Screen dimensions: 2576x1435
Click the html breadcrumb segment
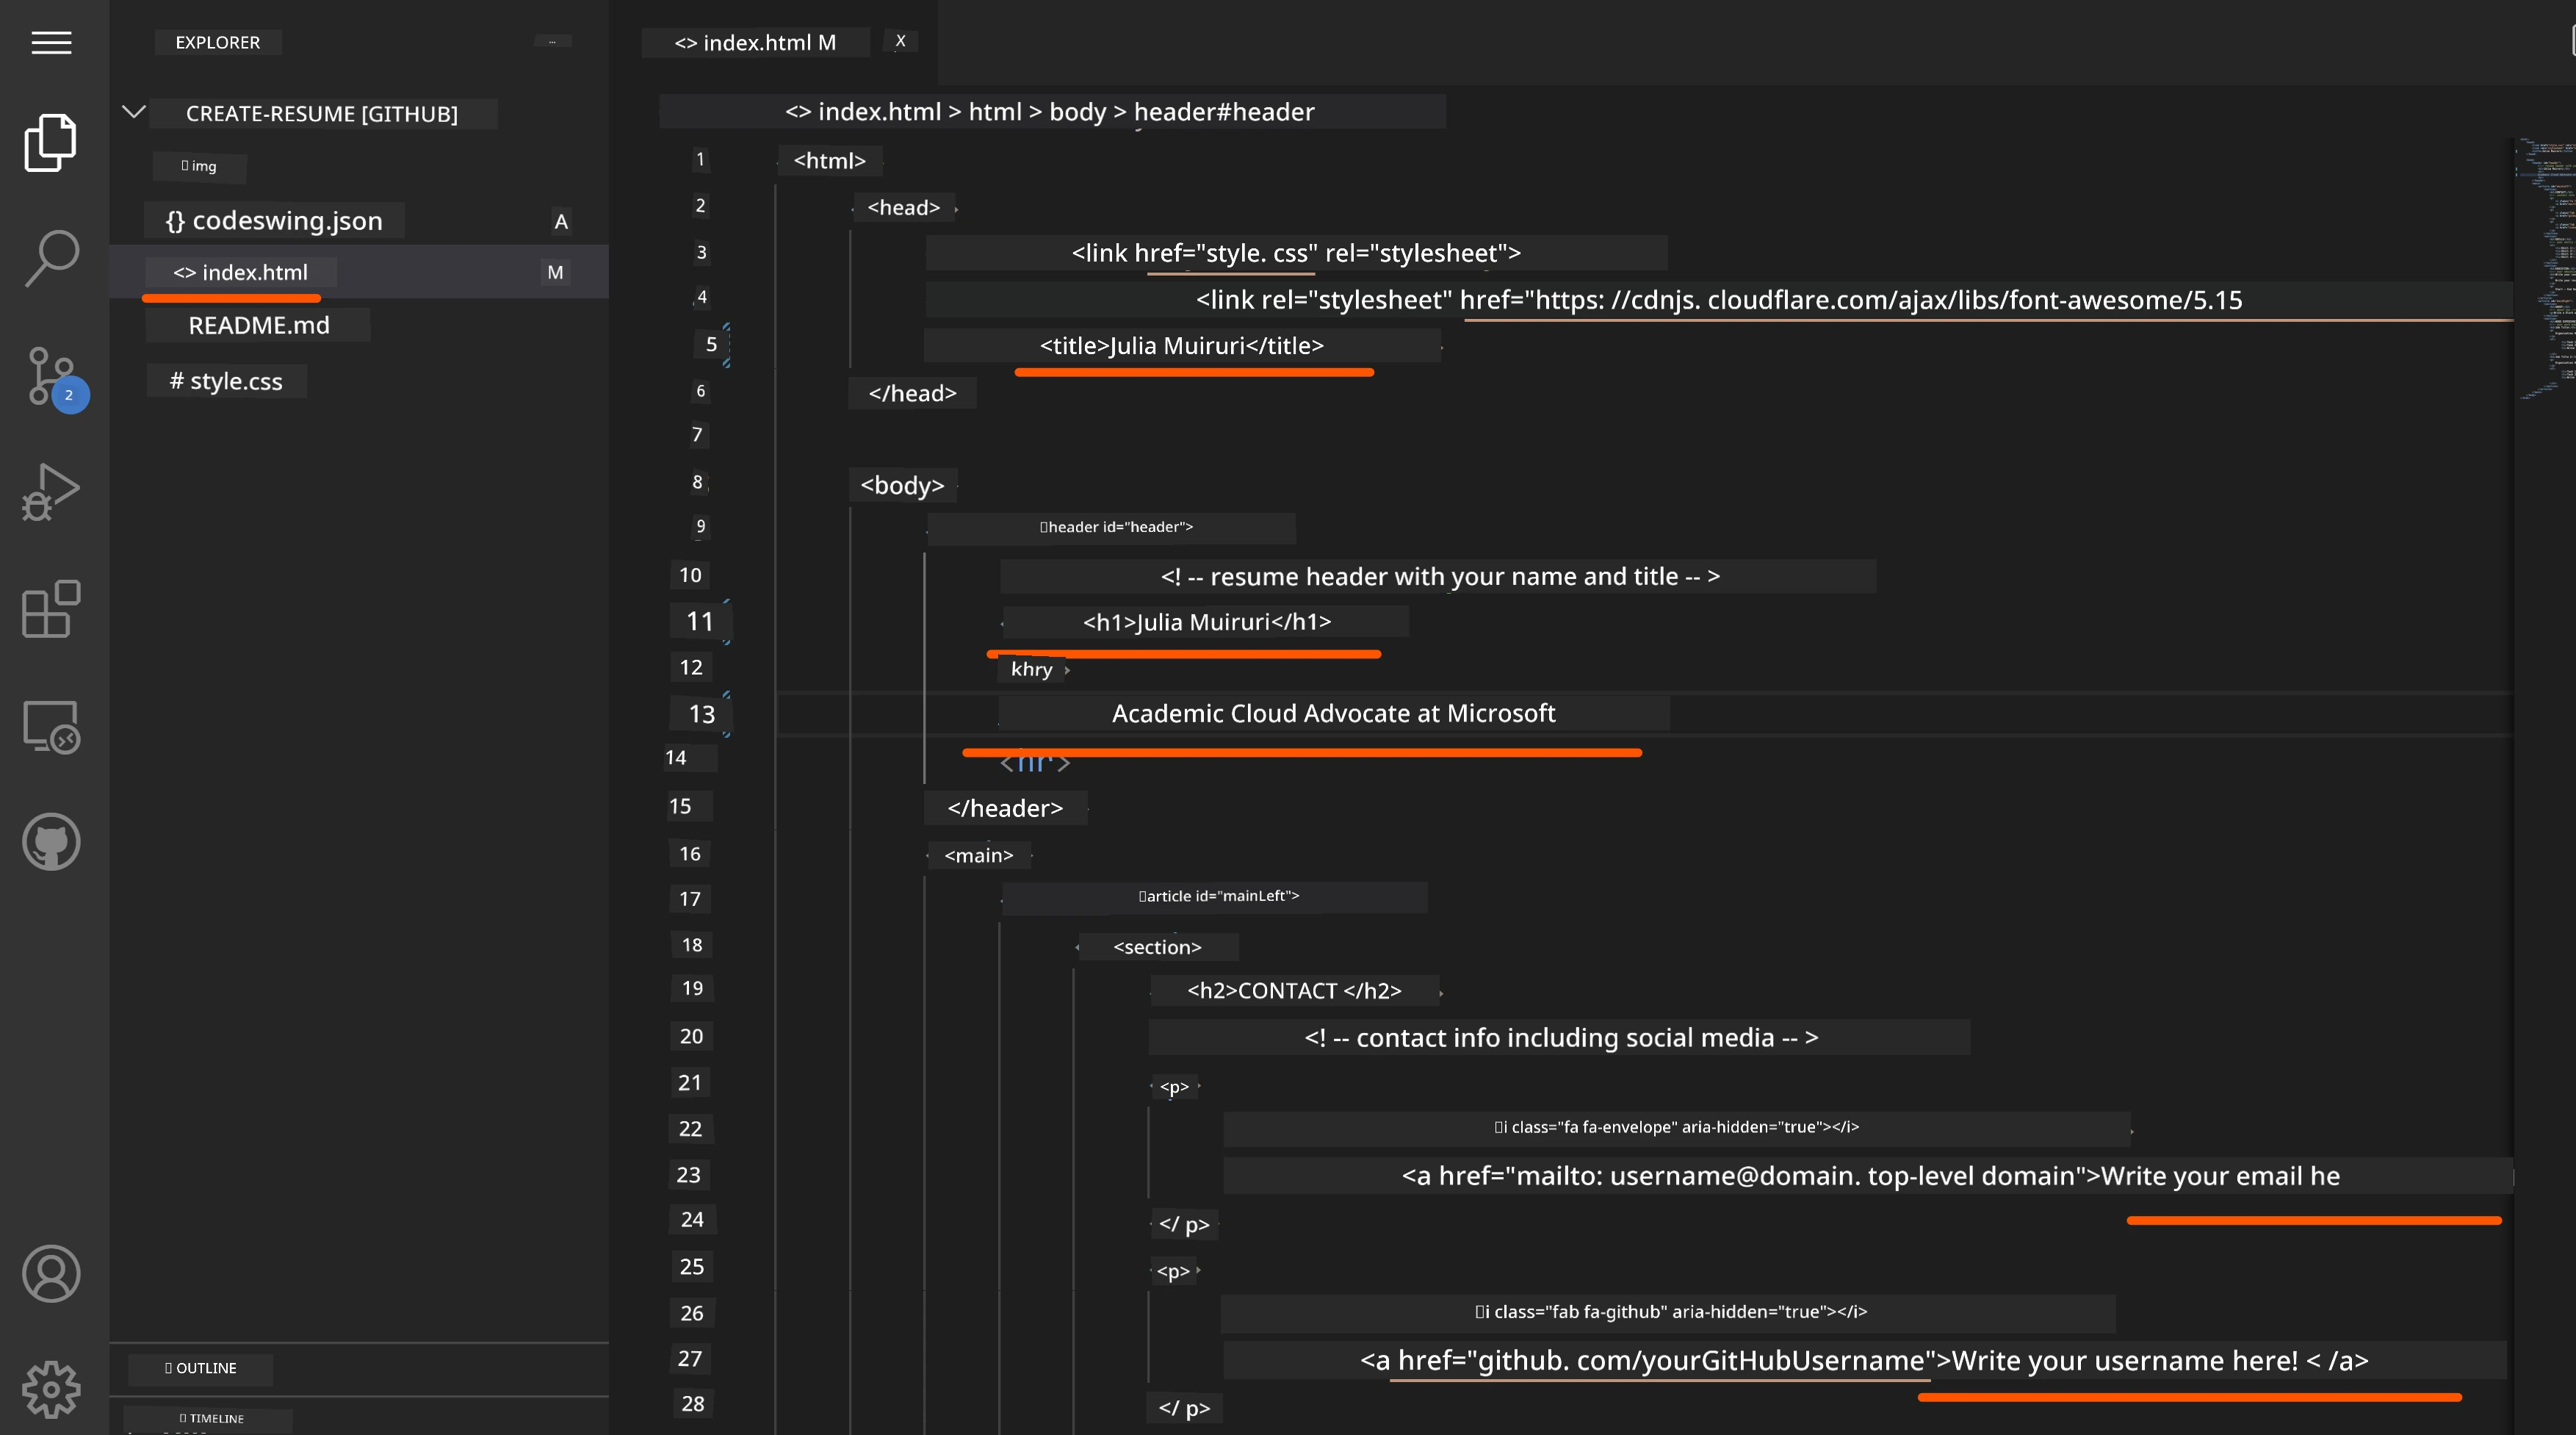(x=995, y=112)
